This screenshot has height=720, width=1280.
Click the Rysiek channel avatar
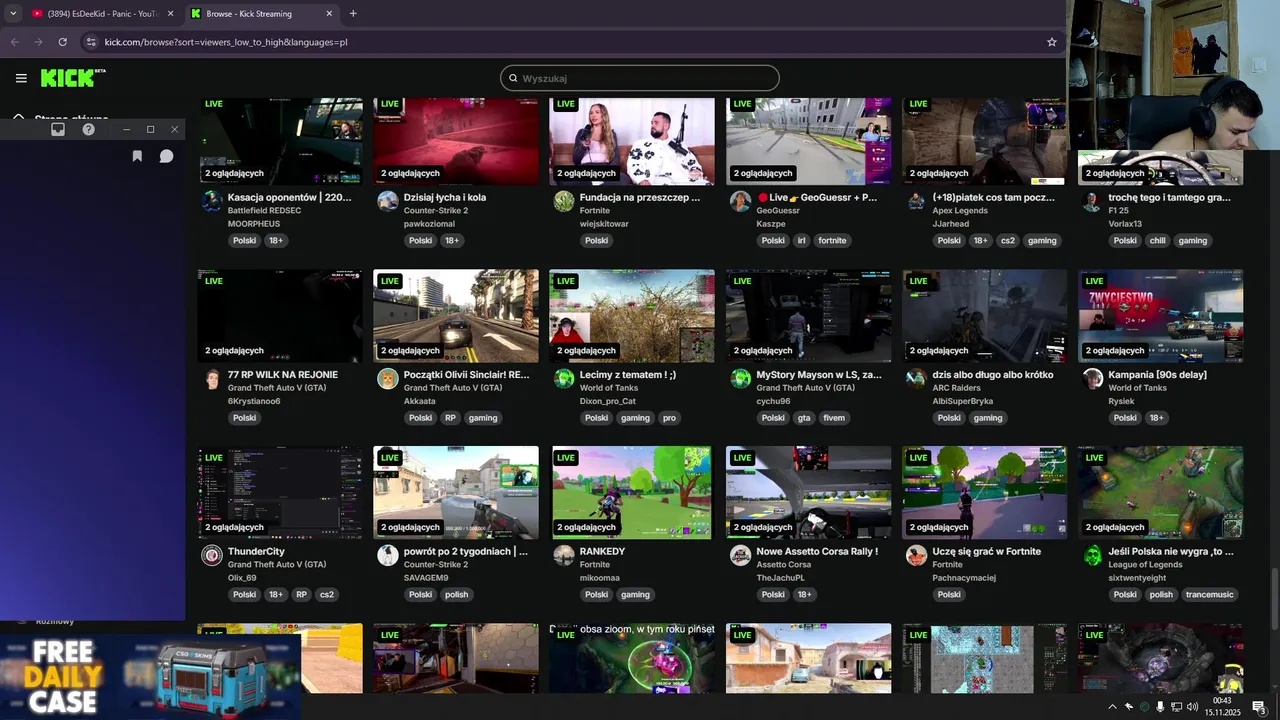(x=1092, y=379)
